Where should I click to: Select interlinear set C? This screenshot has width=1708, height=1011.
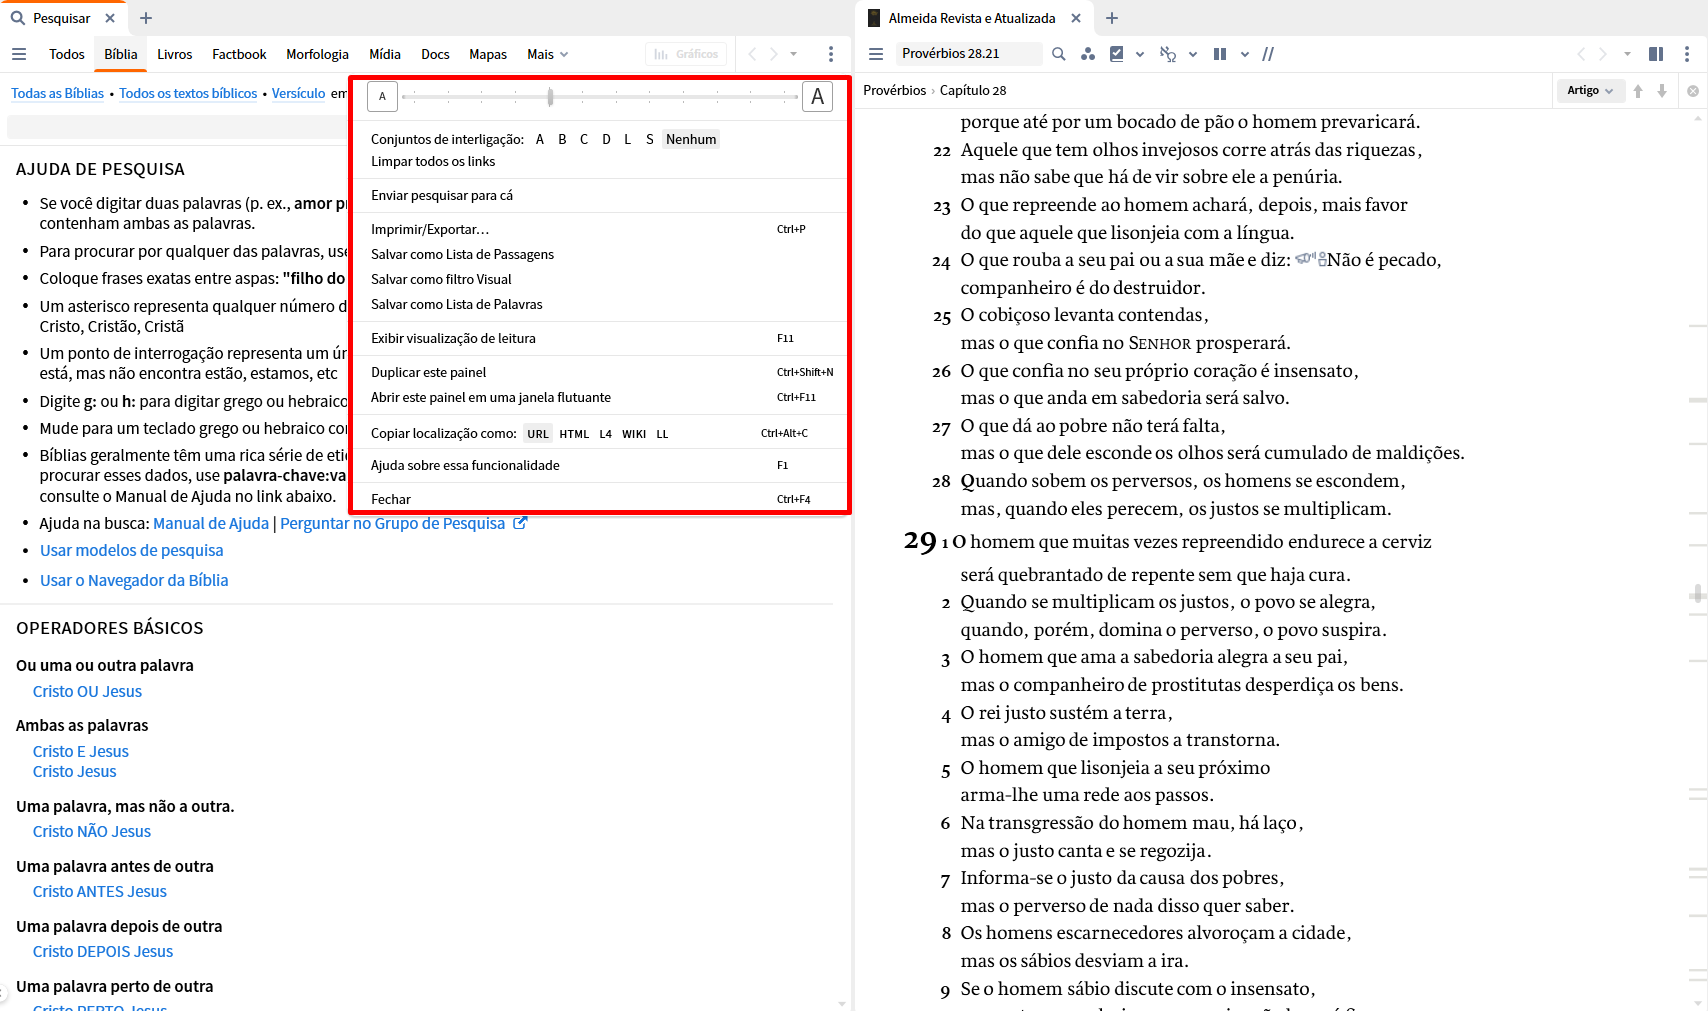584,139
